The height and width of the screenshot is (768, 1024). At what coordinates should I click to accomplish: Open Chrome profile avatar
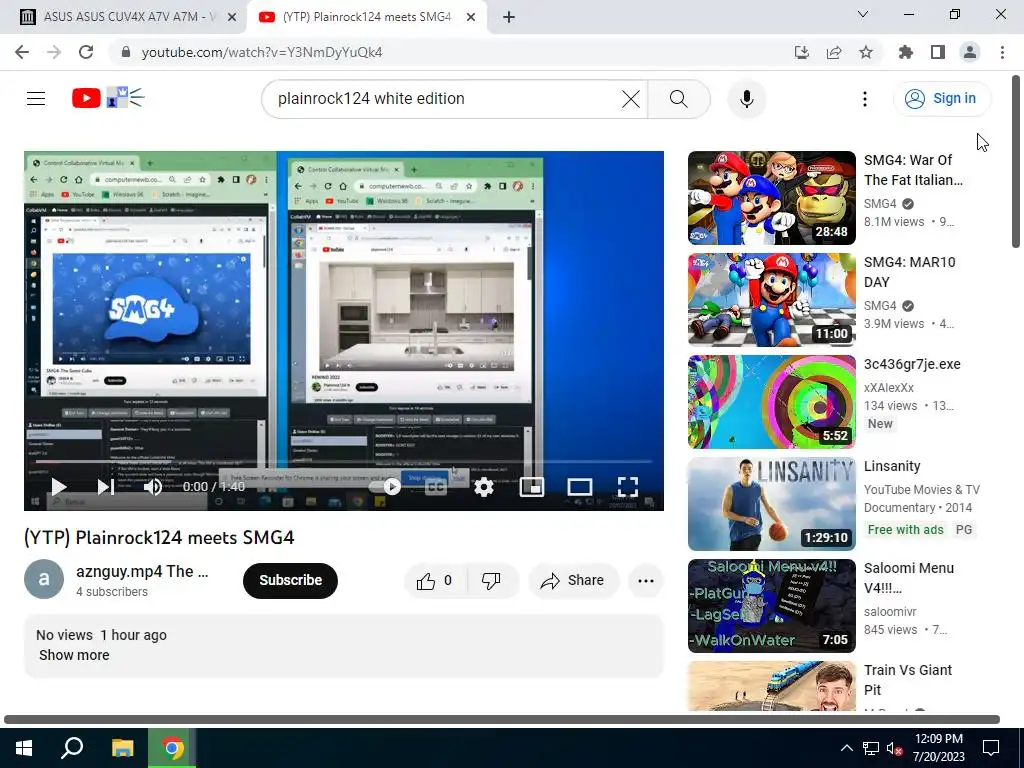[970, 52]
